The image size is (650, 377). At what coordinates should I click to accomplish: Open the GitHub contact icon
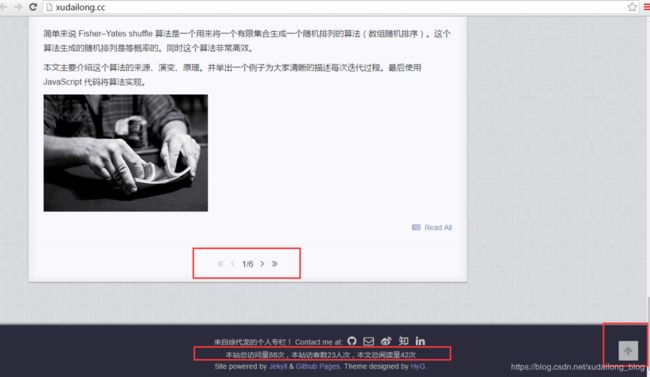tap(352, 341)
